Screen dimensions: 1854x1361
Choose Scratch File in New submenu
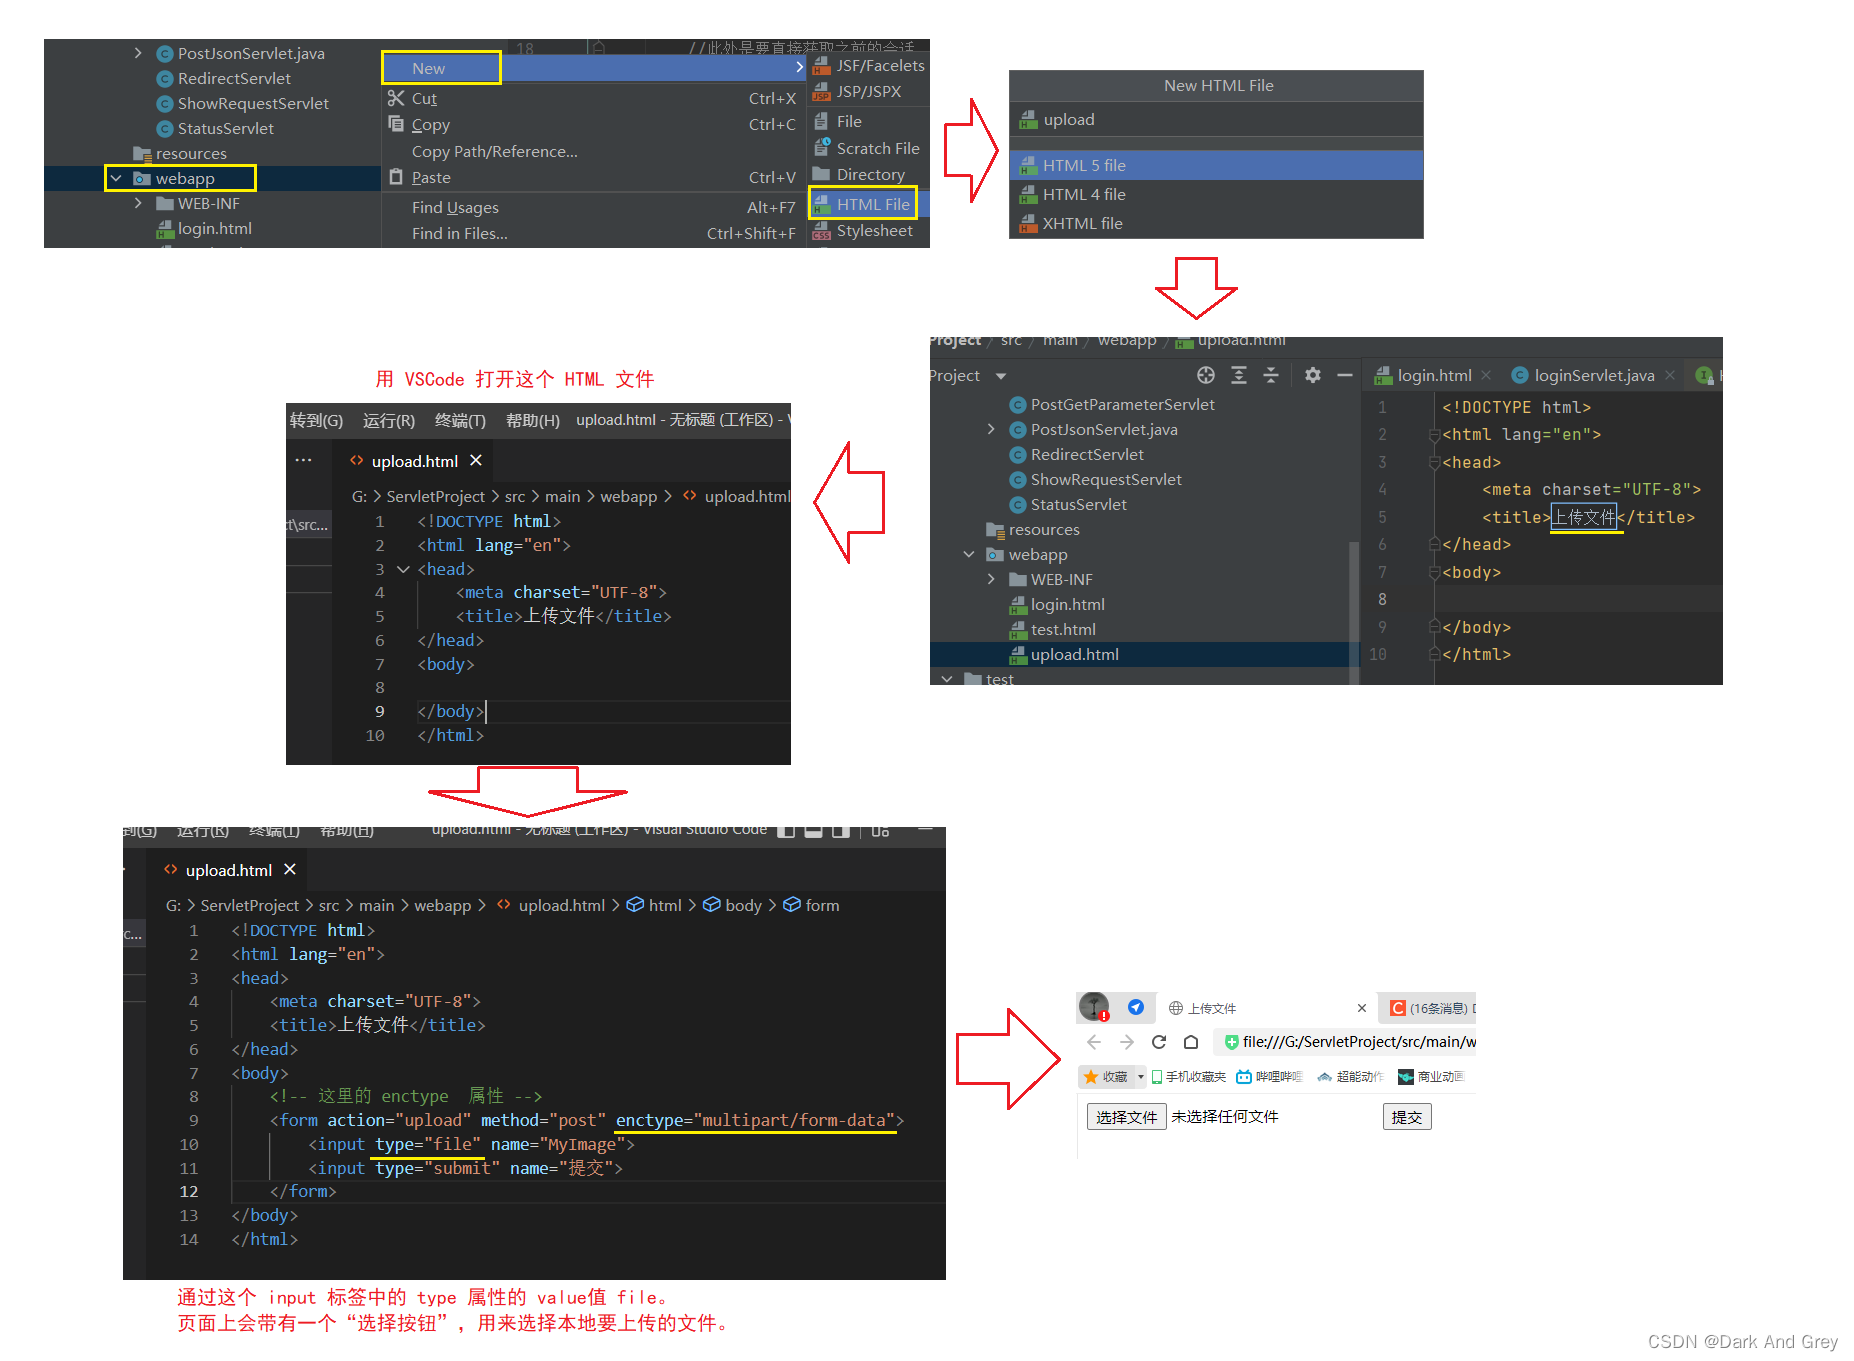point(868,148)
